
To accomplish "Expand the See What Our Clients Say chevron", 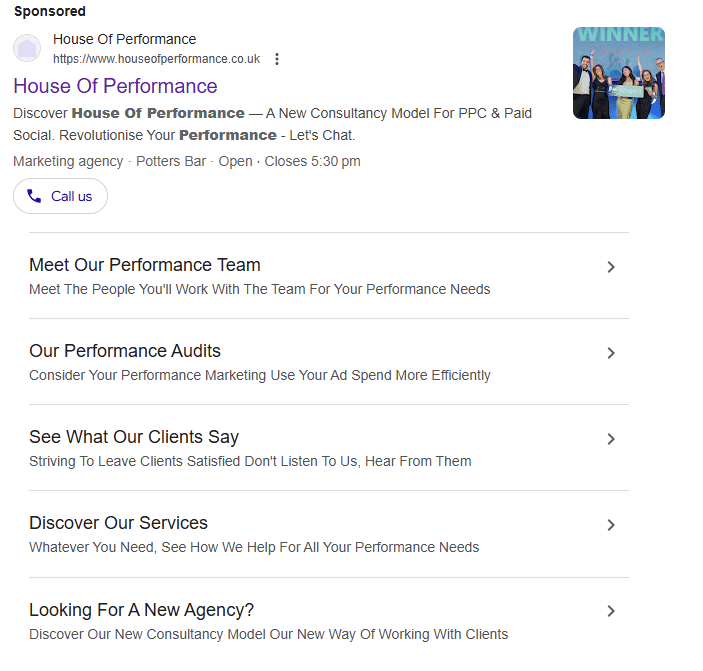I will tap(611, 439).
